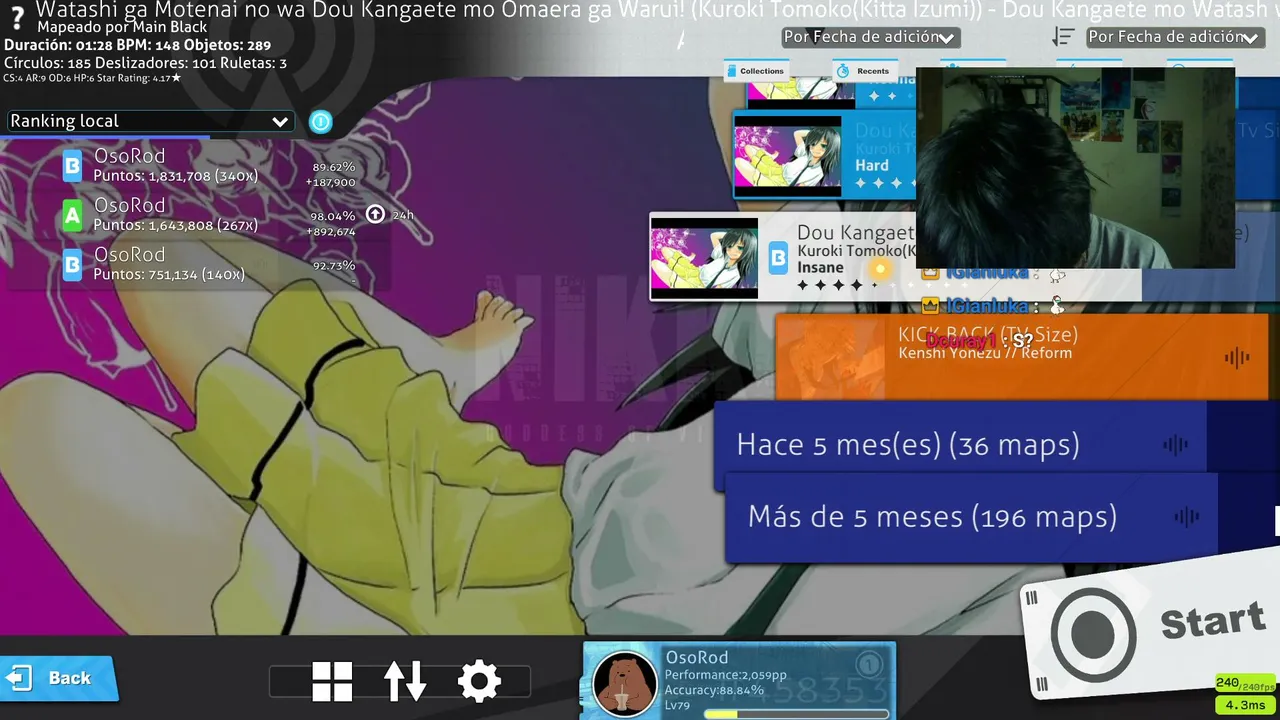The width and height of the screenshot is (1280, 720).
Task: Click the B grade badge on the 1,831,708 score
Action: [x=73, y=166]
